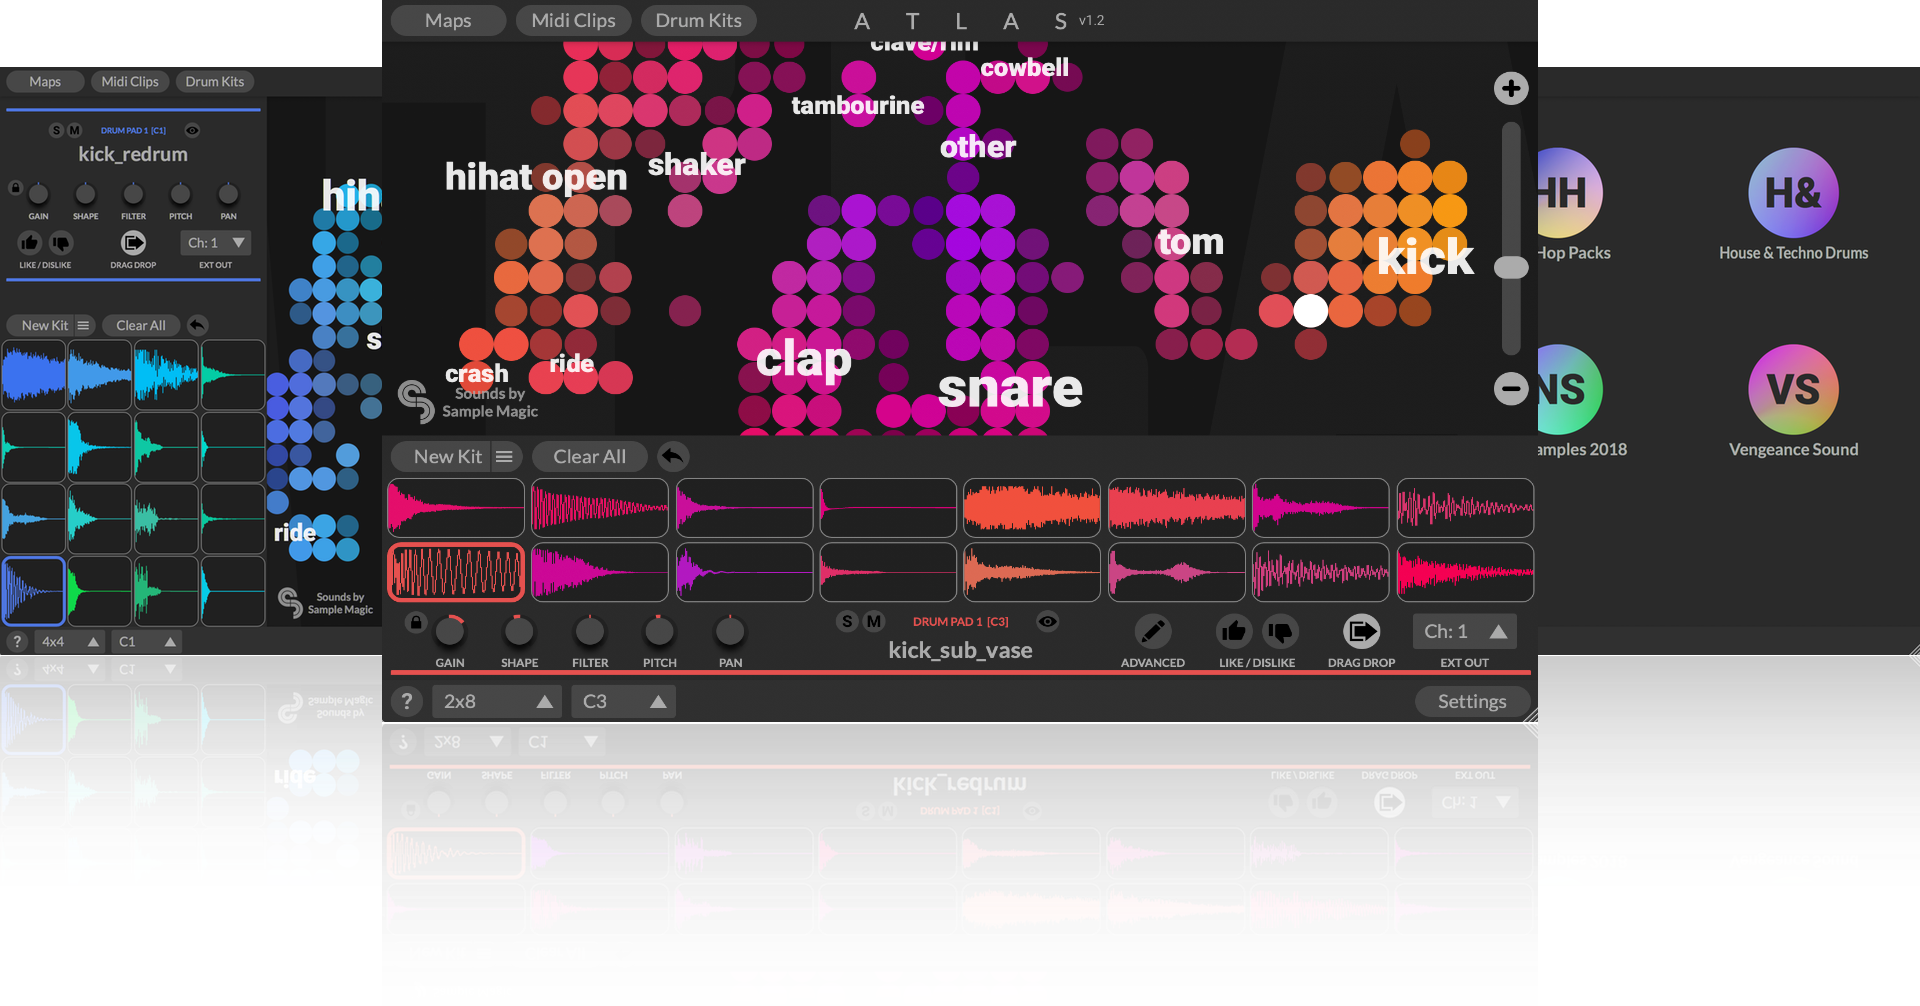1920x1006 pixels.
Task: Select Midi Clips tab in the left window
Action: pos(130,81)
